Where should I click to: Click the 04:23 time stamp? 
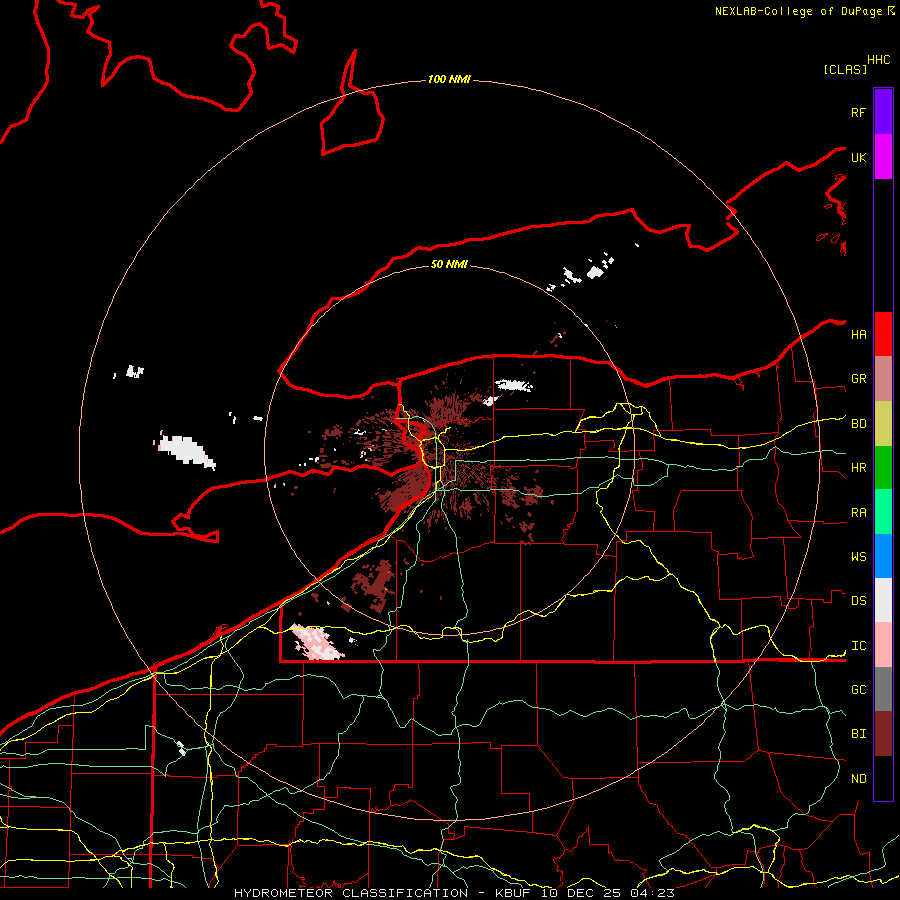[652, 893]
